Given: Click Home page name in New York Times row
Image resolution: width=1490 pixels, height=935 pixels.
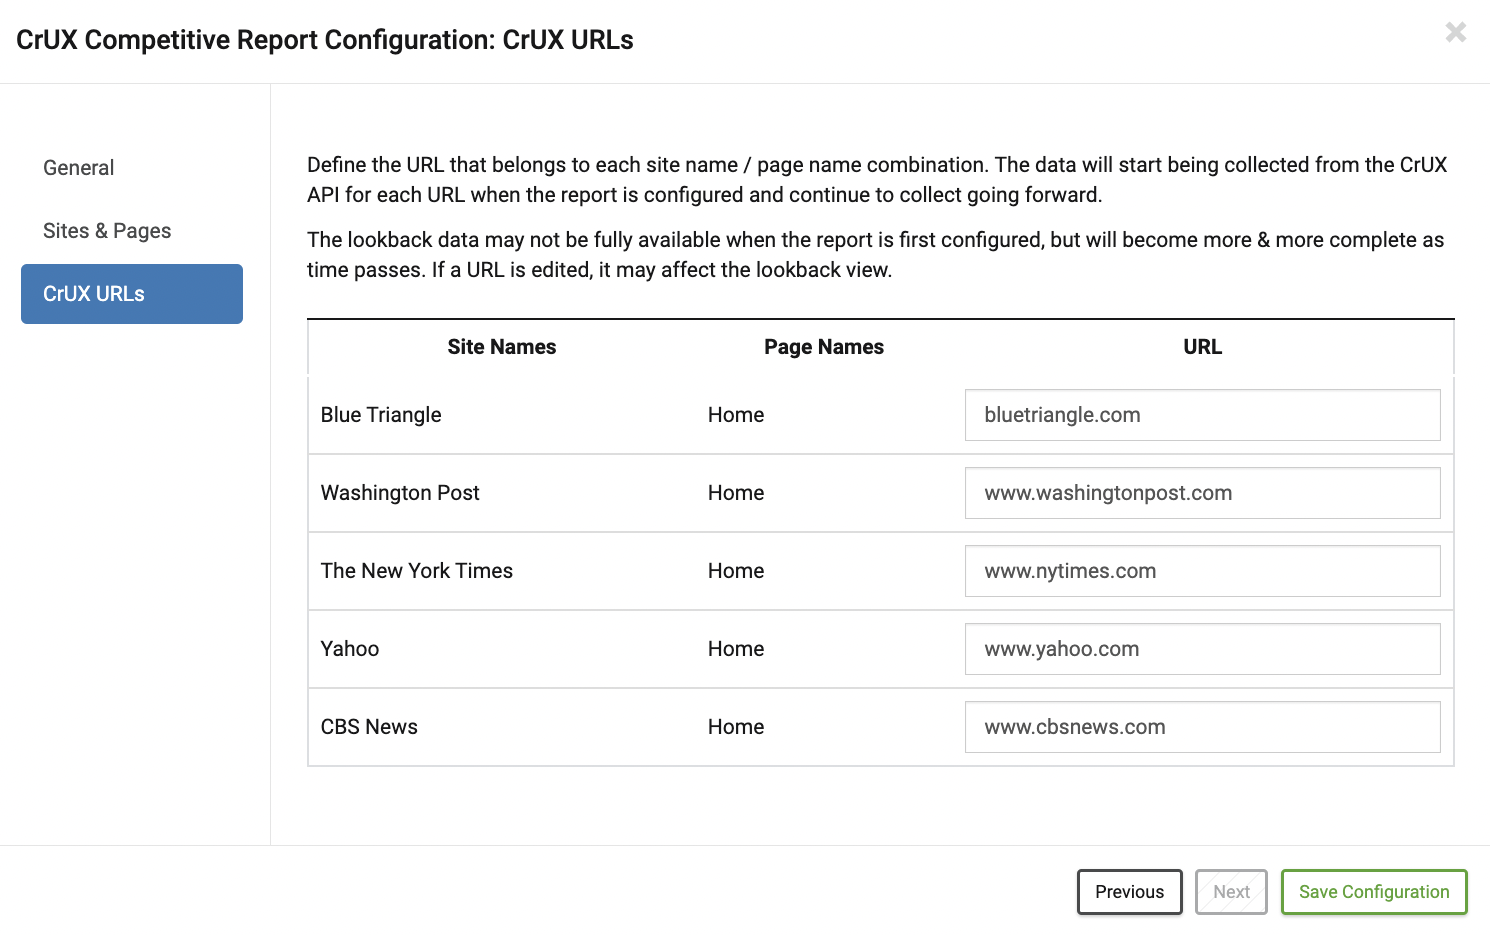Looking at the screenshot, I should click(736, 571).
